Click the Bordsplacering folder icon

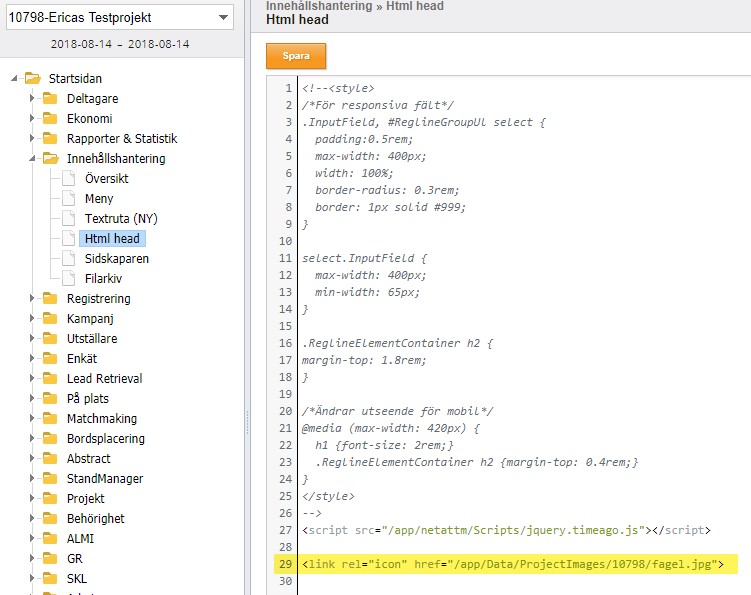coord(50,438)
